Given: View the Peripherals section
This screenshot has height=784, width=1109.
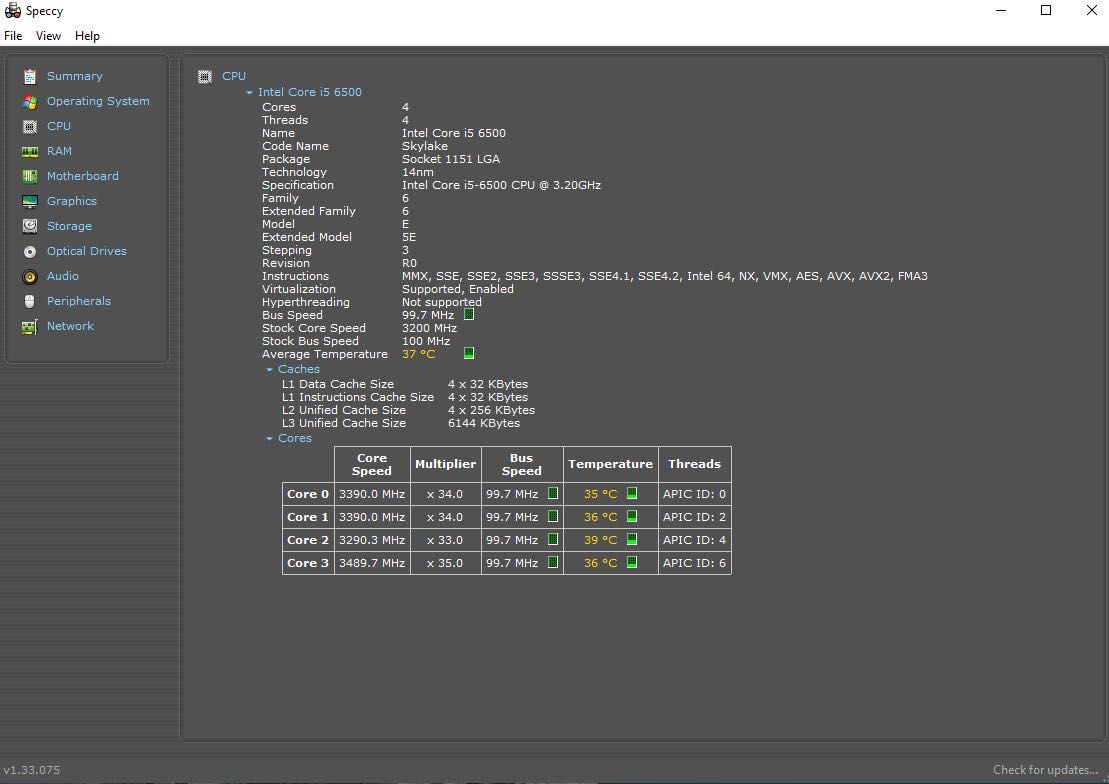Looking at the screenshot, I should coord(79,301).
